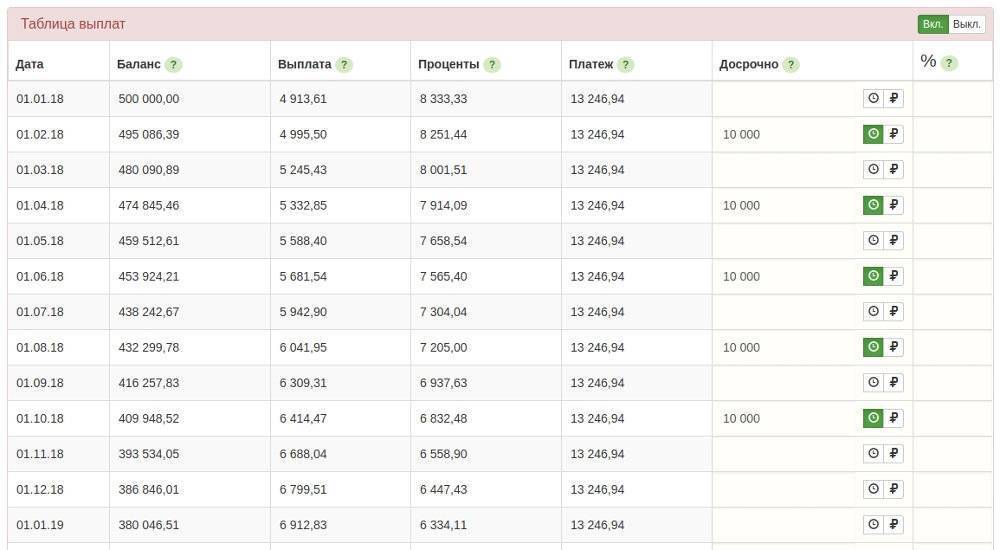Toggle the green clock button for 01.10.18

pyautogui.click(x=873, y=418)
